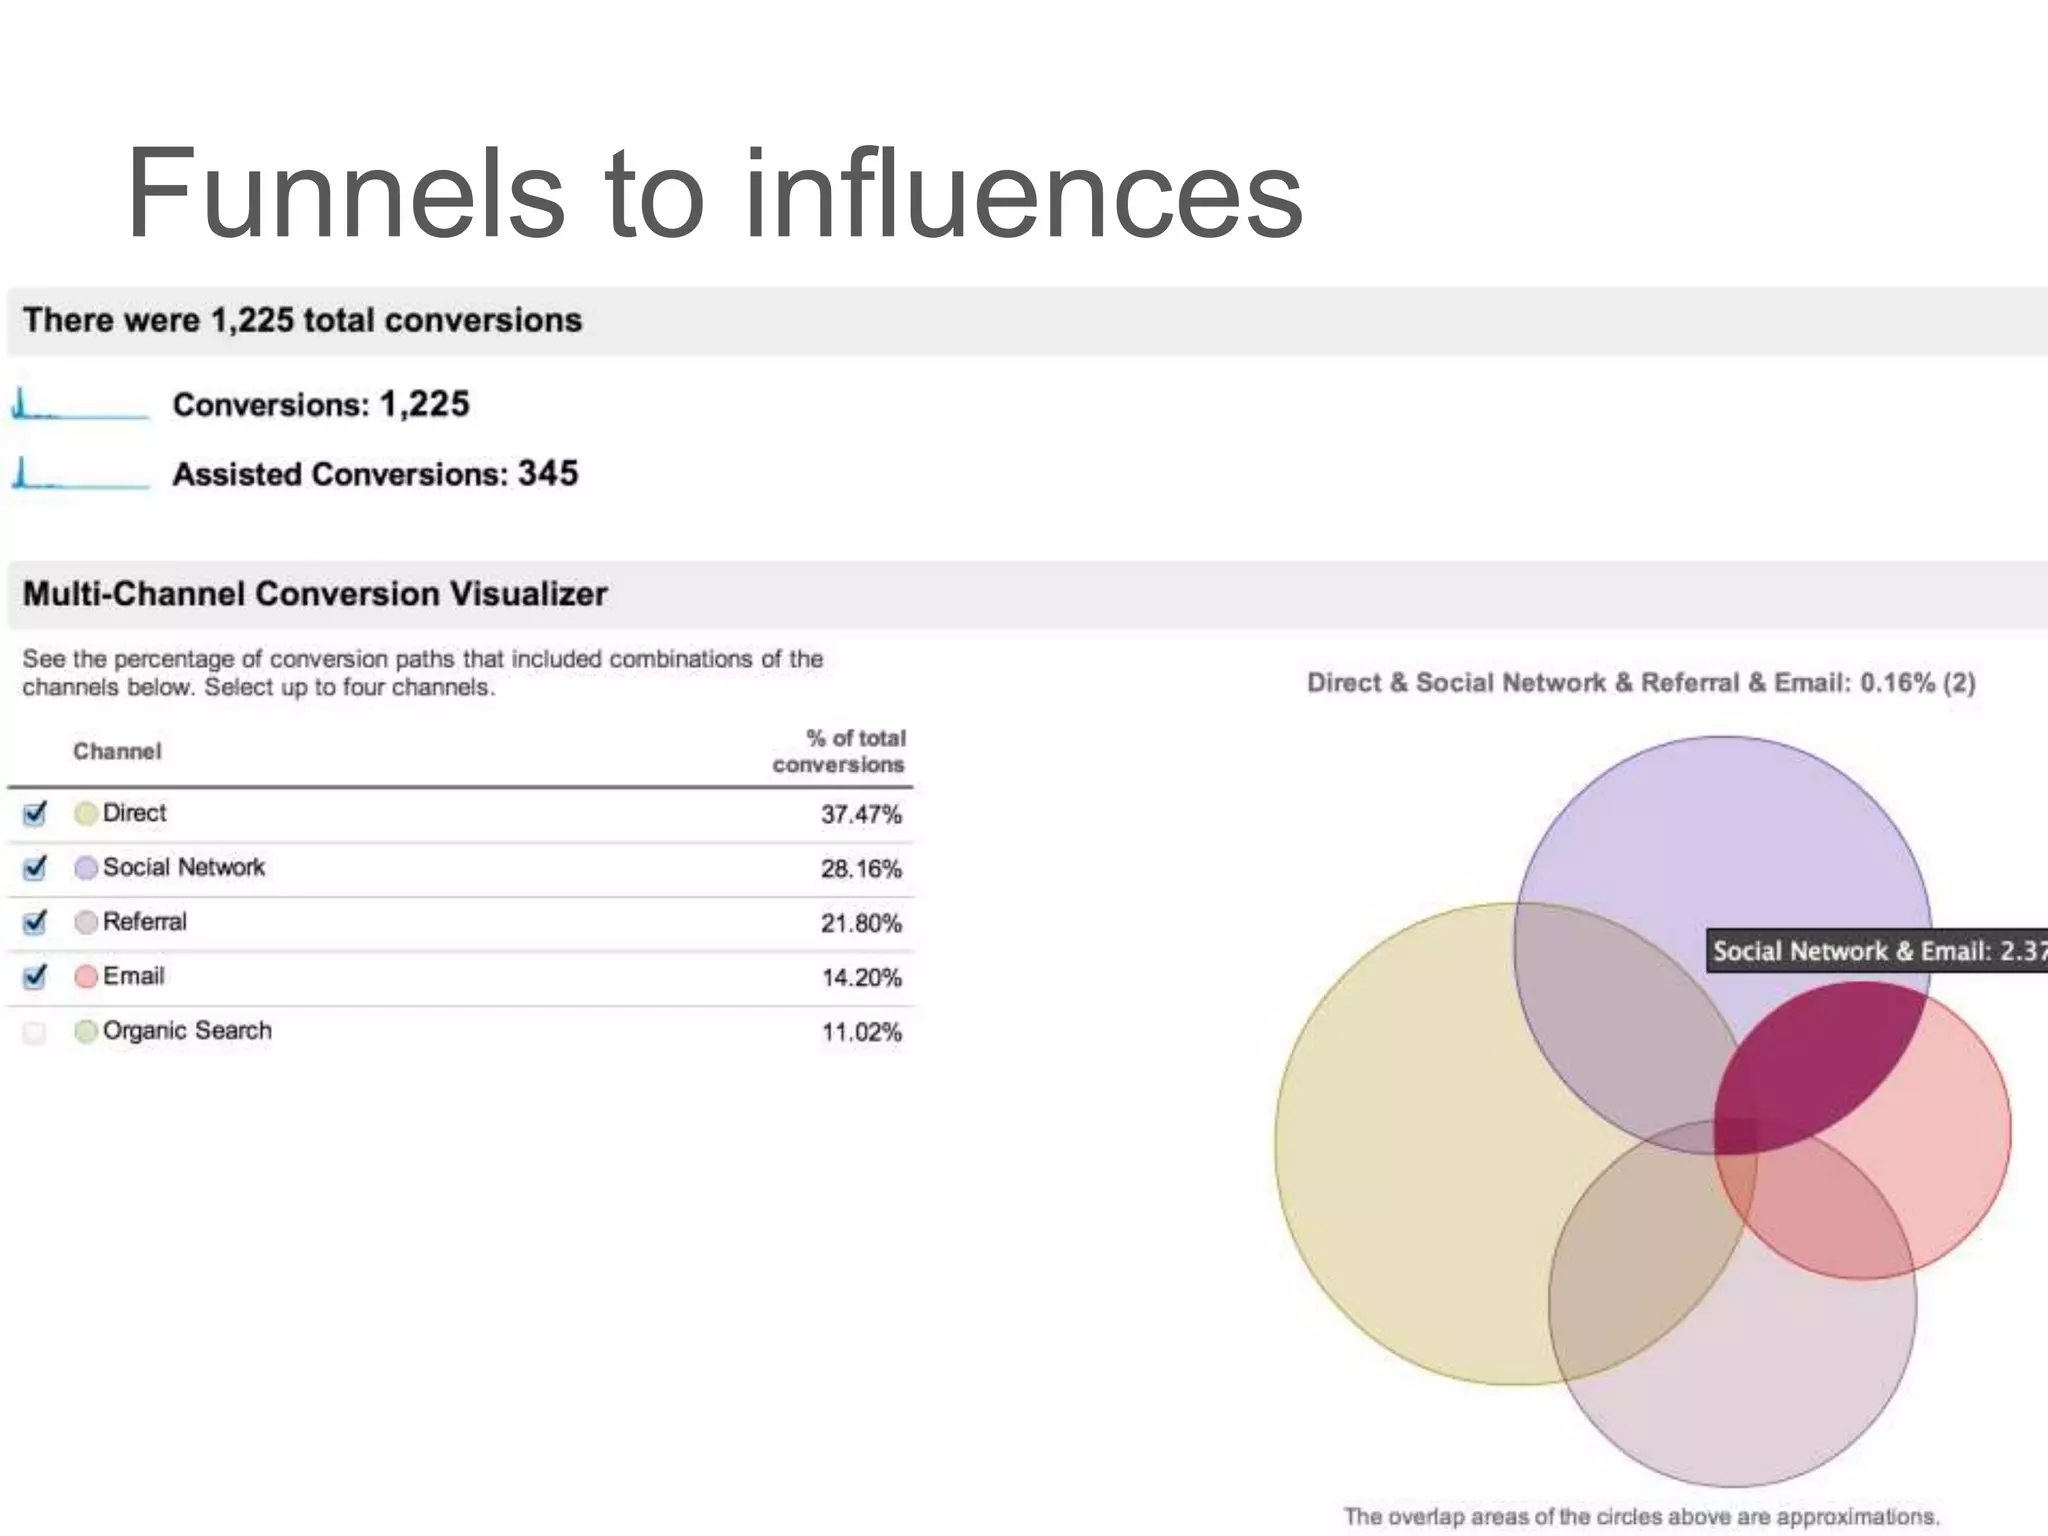The width and height of the screenshot is (2048, 1536).
Task: Select the Email channel label
Action: 134,976
